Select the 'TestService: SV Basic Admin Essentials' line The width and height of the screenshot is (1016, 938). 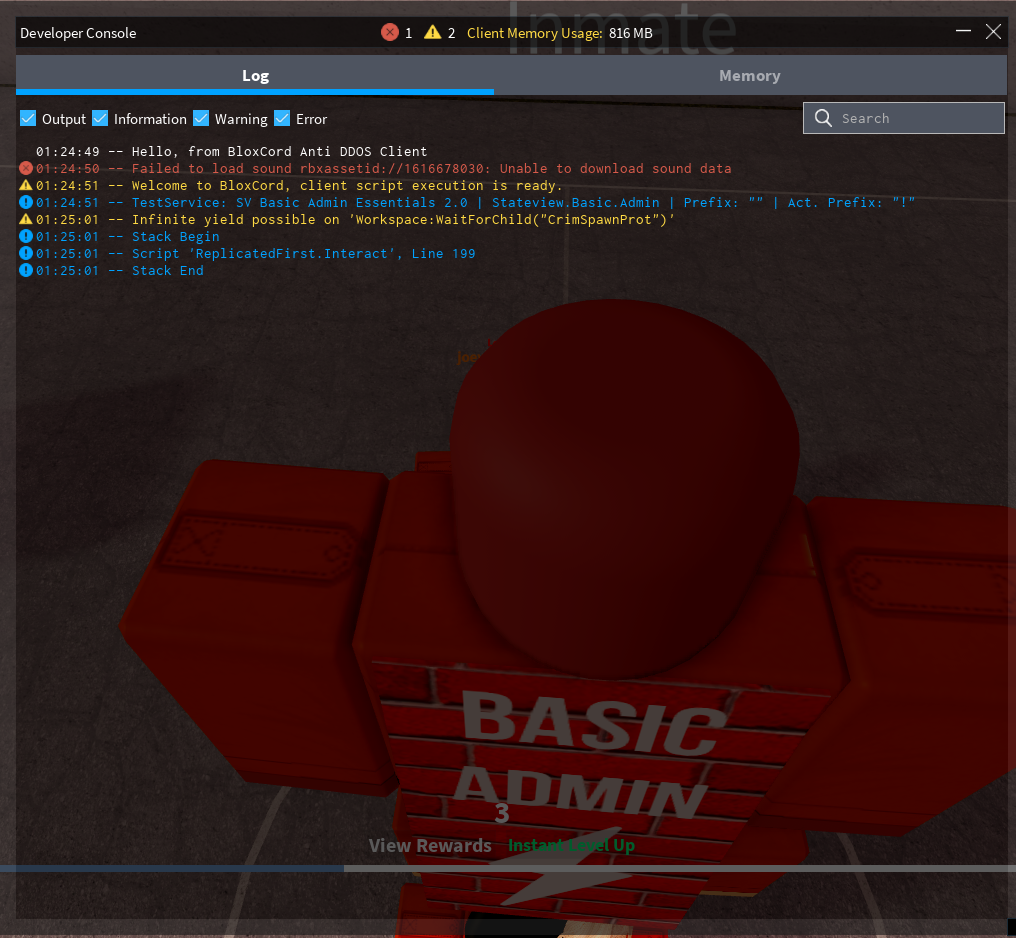476,202
